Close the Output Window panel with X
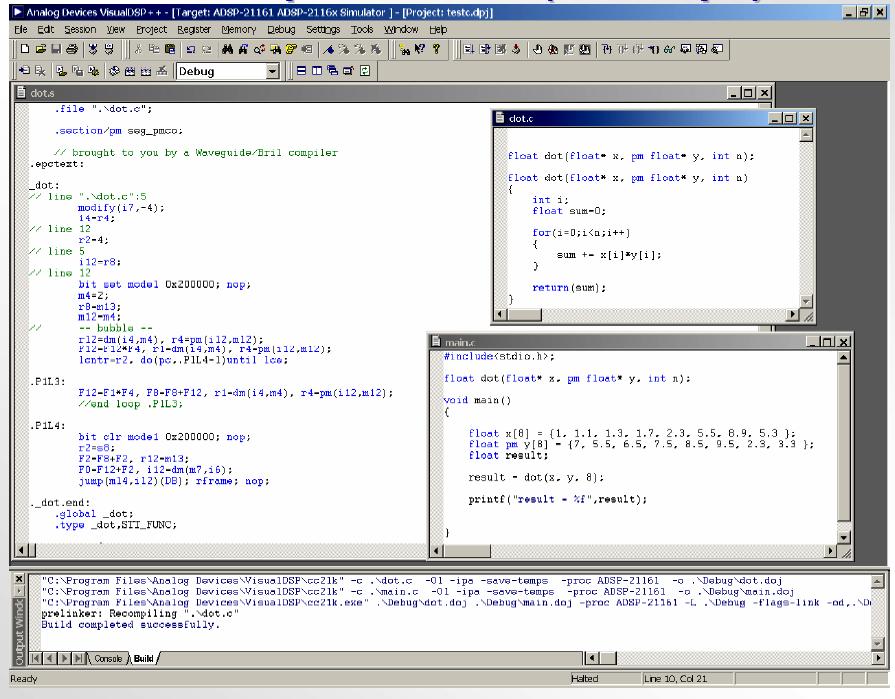Viewport: 895px width, 699px height. pos(19,579)
